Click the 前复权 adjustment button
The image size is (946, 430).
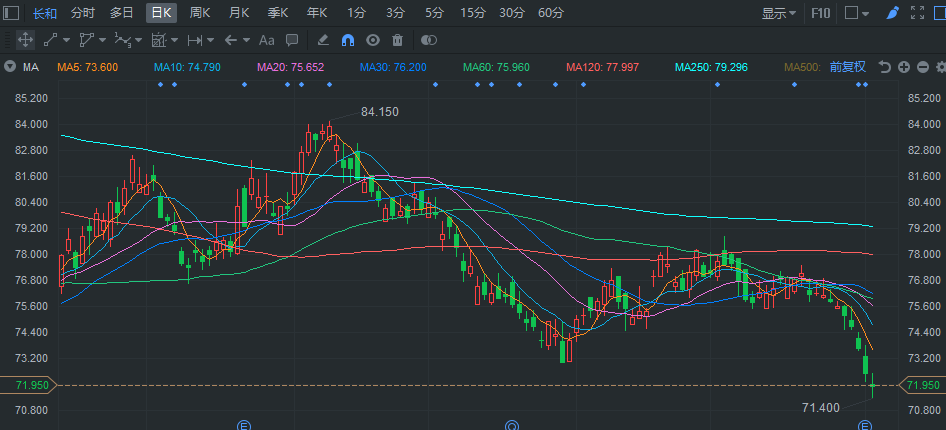pyautogui.click(x=848, y=67)
